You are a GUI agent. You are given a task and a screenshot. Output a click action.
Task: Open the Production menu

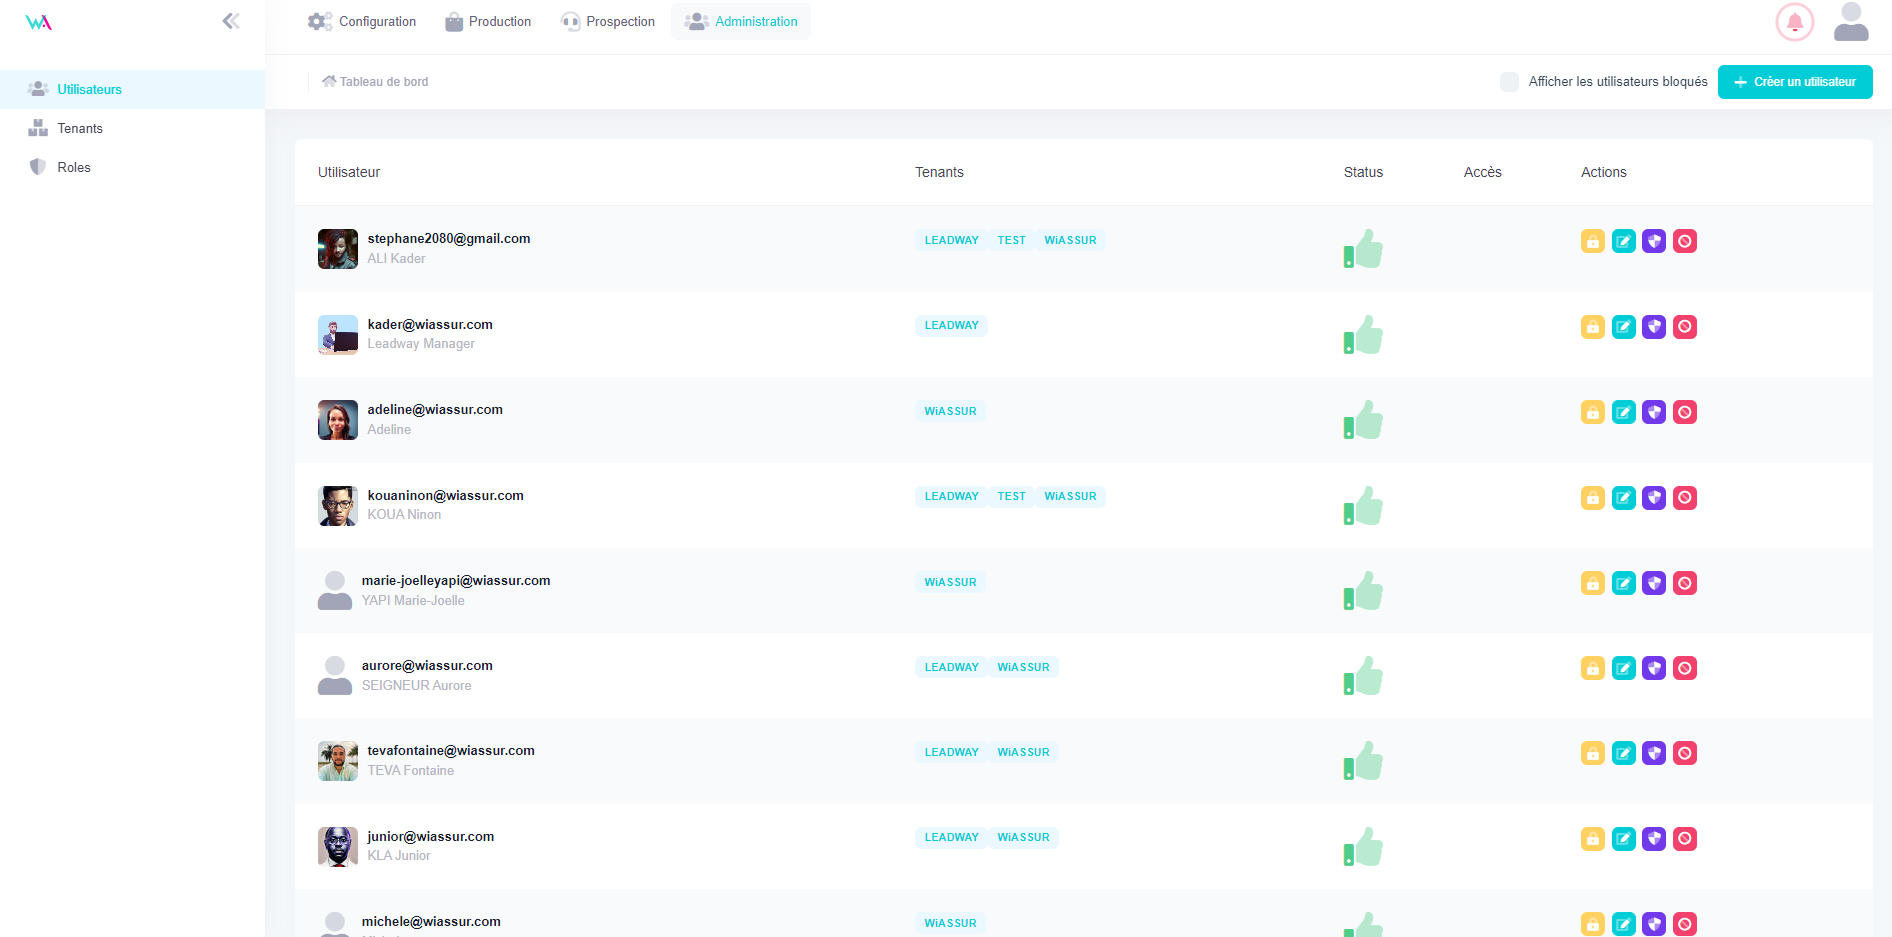(x=488, y=22)
